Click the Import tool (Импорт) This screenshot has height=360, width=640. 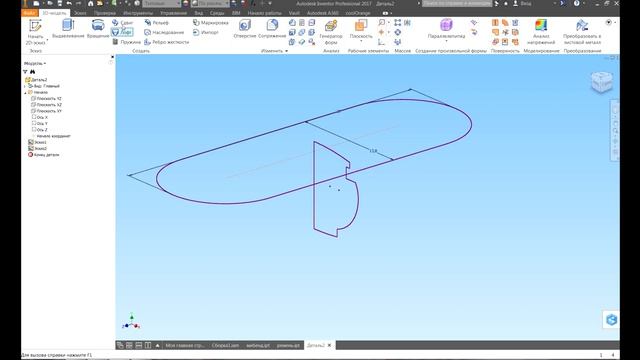click(205, 32)
